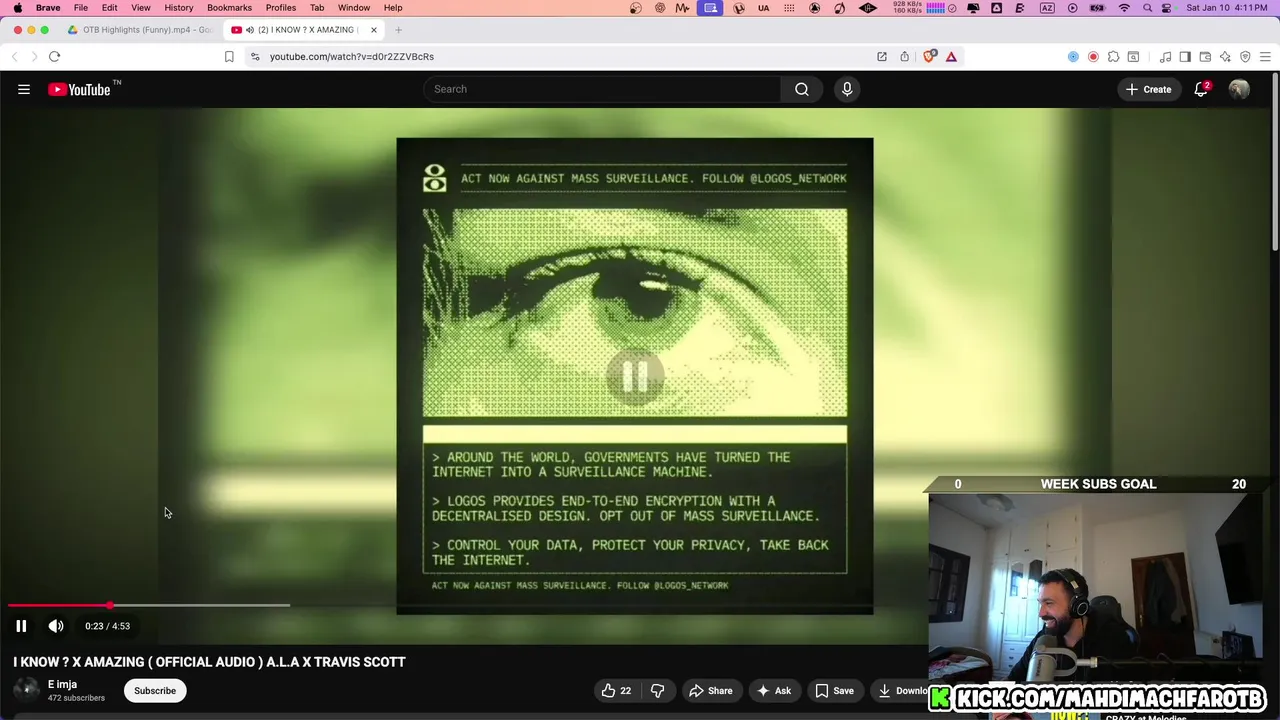The width and height of the screenshot is (1280, 720).
Task: Open a new browser tab
Action: [x=398, y=30]
